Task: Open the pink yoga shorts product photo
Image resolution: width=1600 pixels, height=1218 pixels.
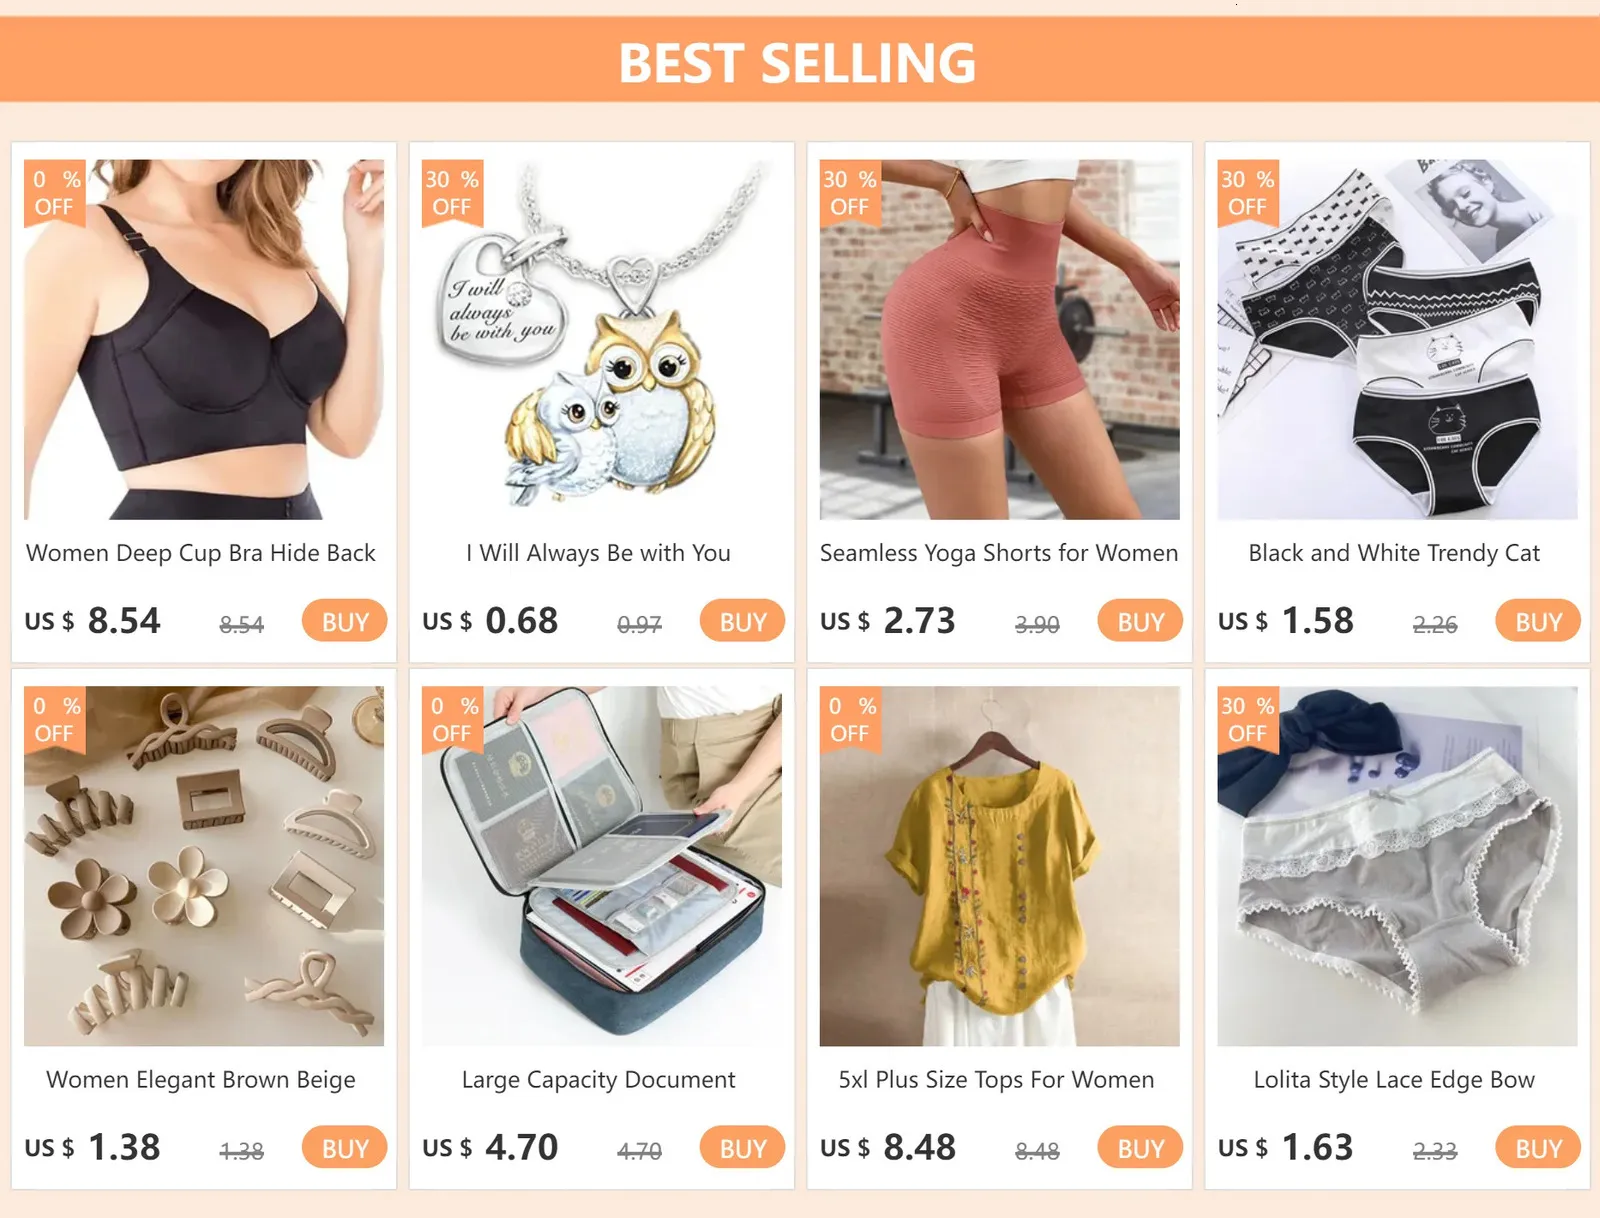Action: (1000, 339)
